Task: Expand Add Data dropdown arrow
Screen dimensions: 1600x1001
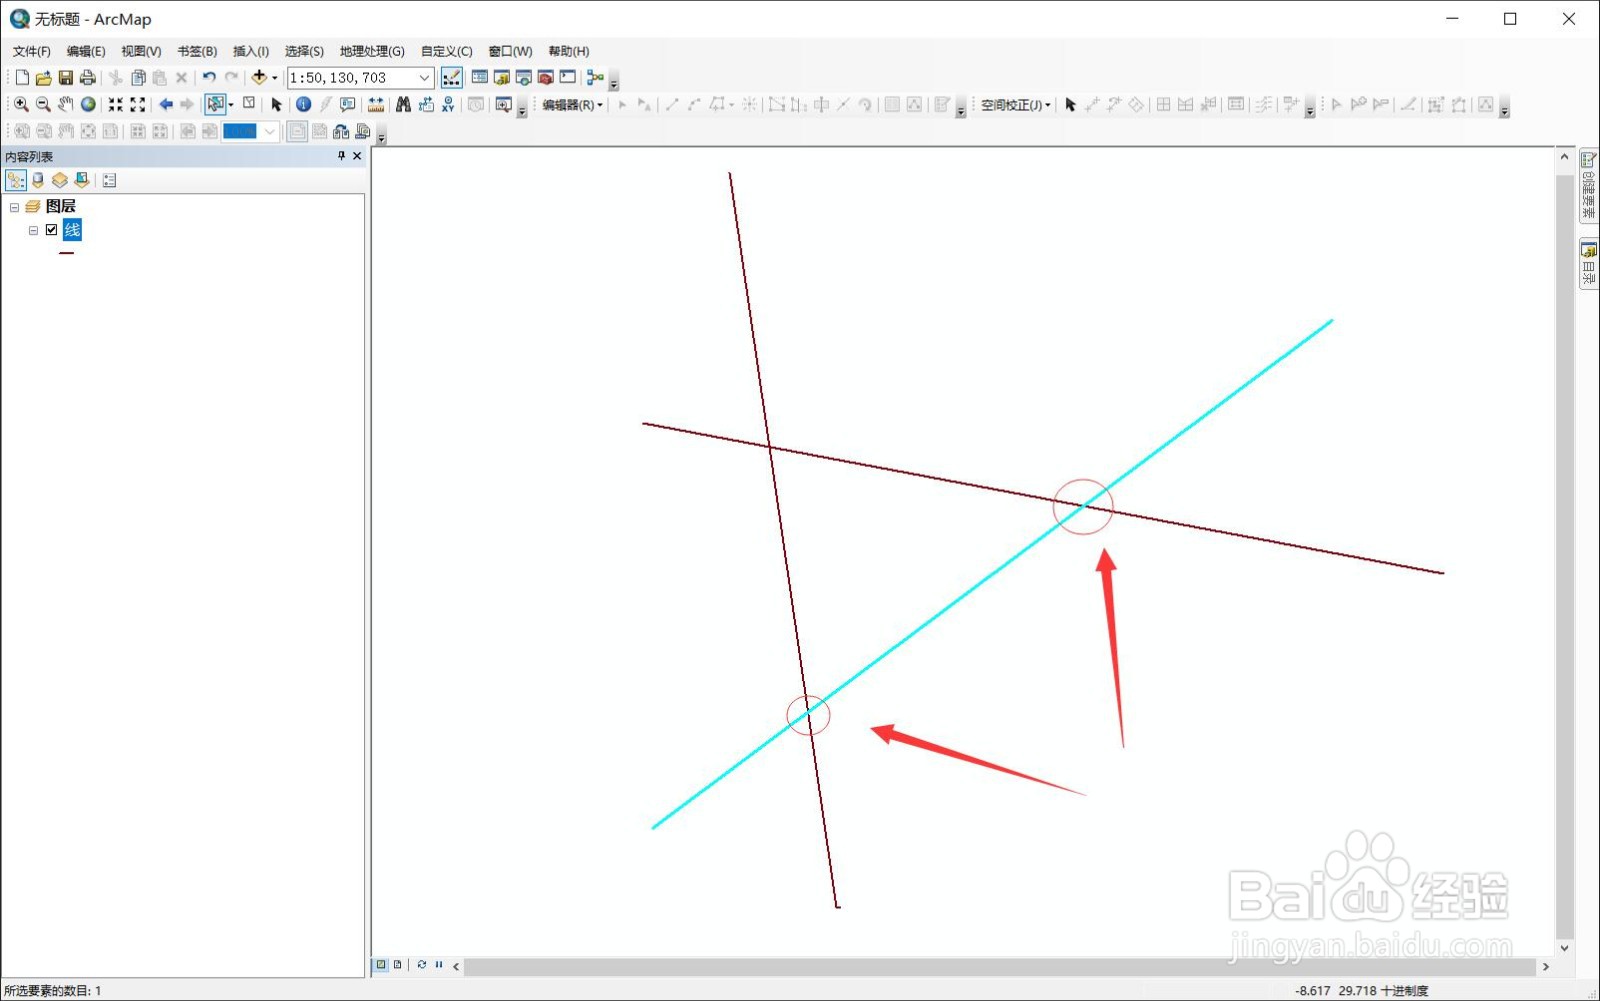Action: [274, 78]
